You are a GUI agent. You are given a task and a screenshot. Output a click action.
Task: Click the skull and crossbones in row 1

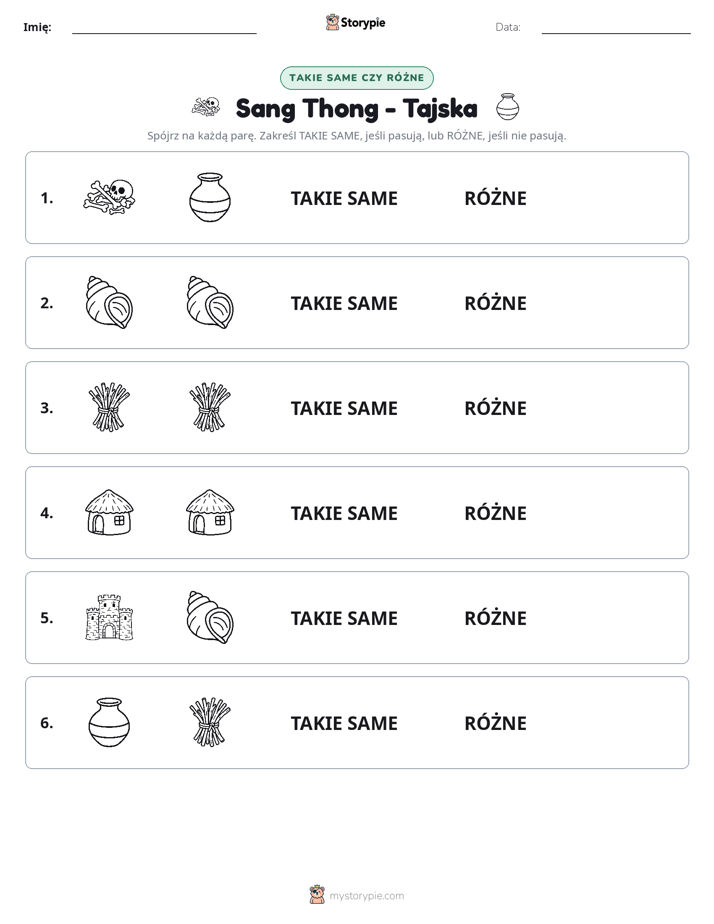(x=109, y=197)
